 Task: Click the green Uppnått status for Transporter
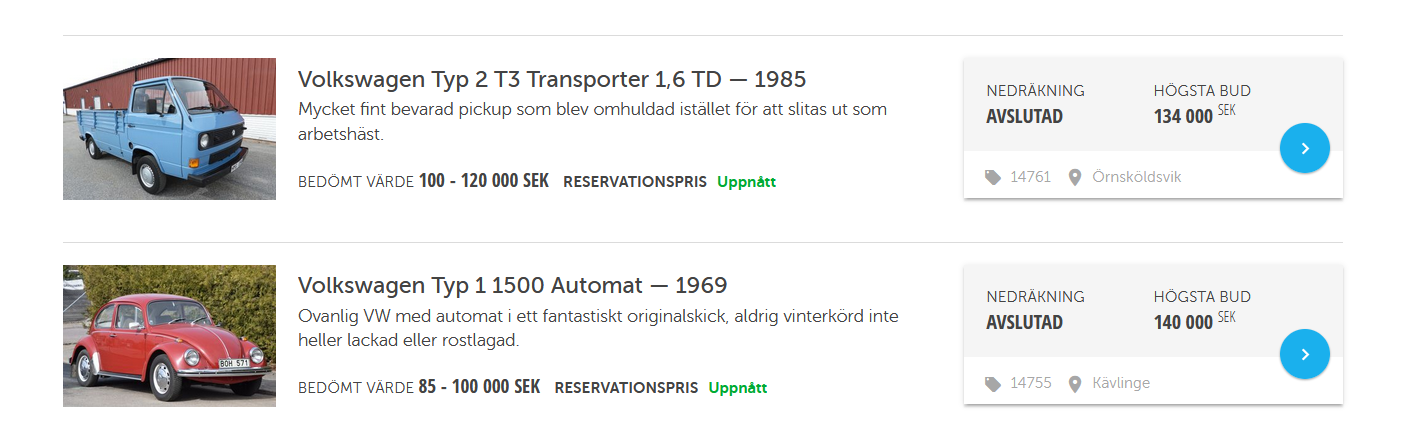746,182
